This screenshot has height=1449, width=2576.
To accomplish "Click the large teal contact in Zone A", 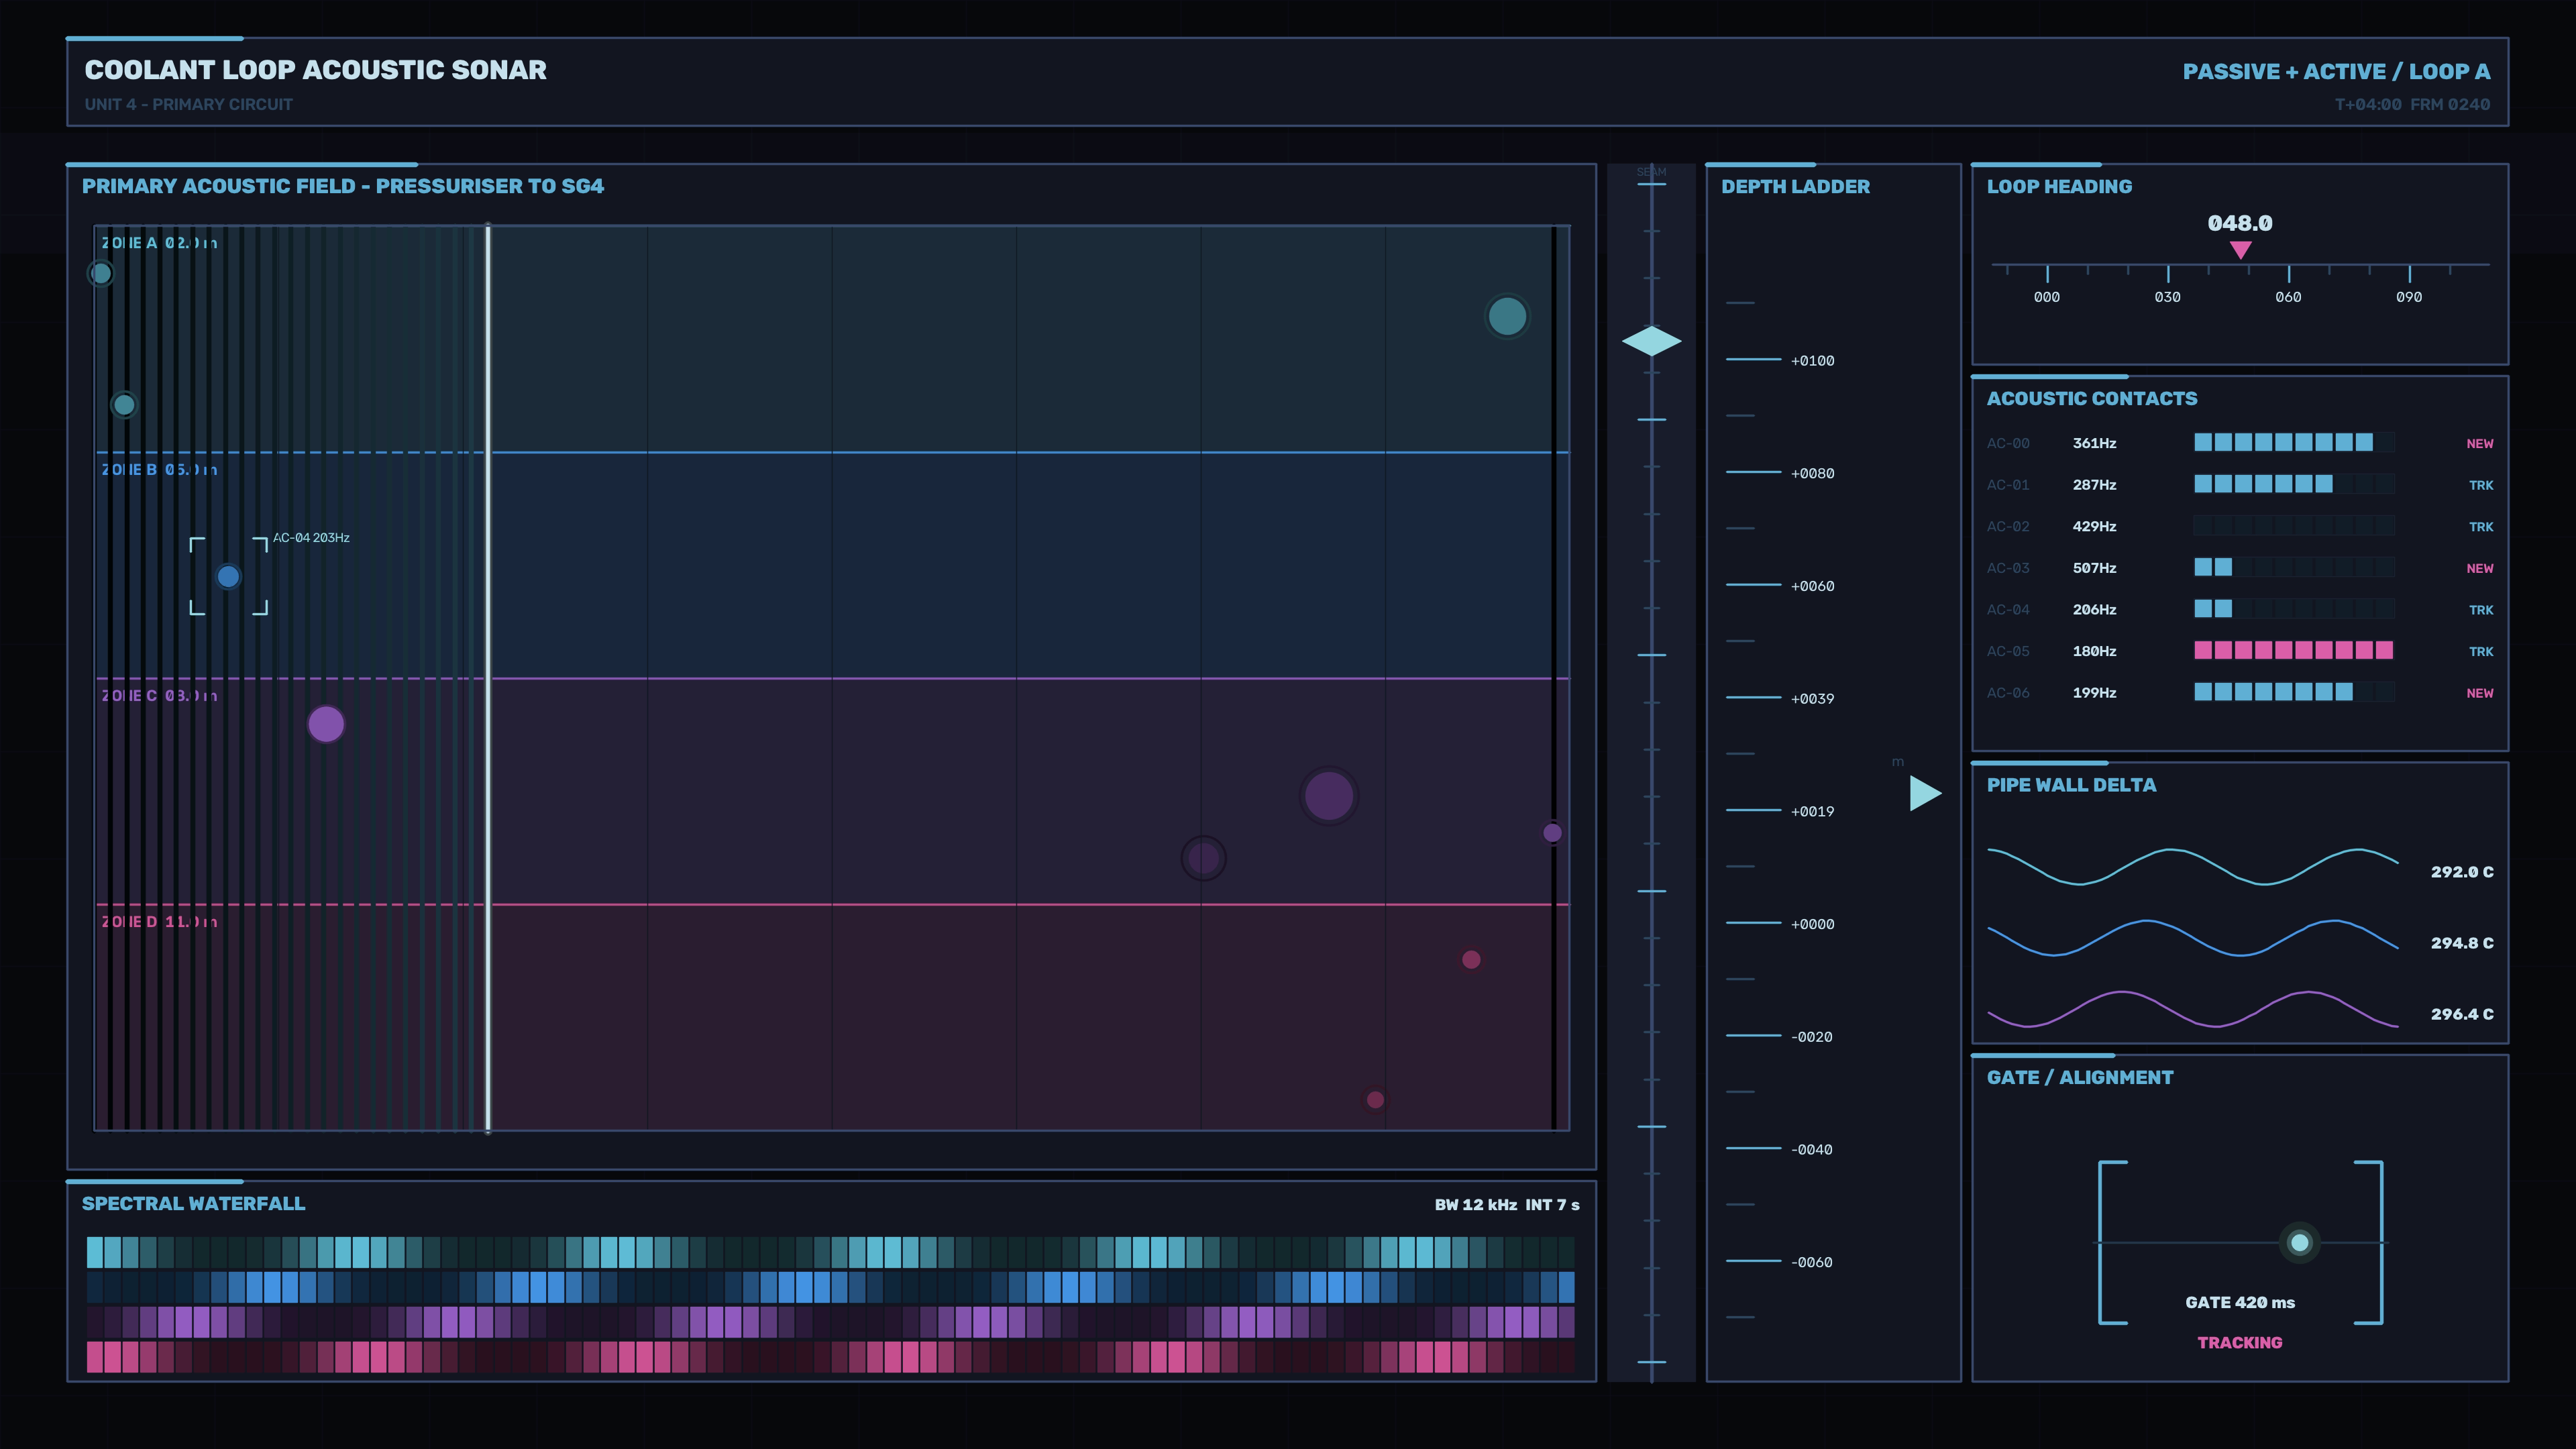I will tap(1507, 316).
